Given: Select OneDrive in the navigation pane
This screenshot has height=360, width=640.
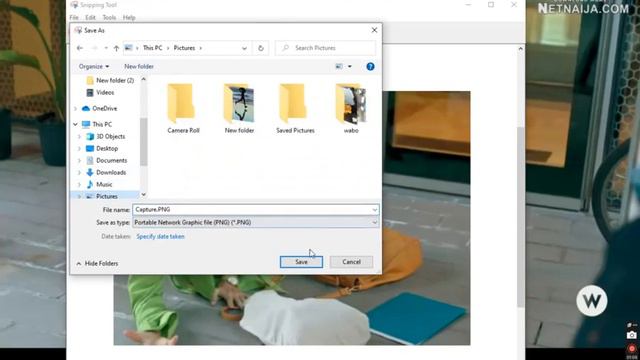Looking at the screenshot, I should (104, 109).
